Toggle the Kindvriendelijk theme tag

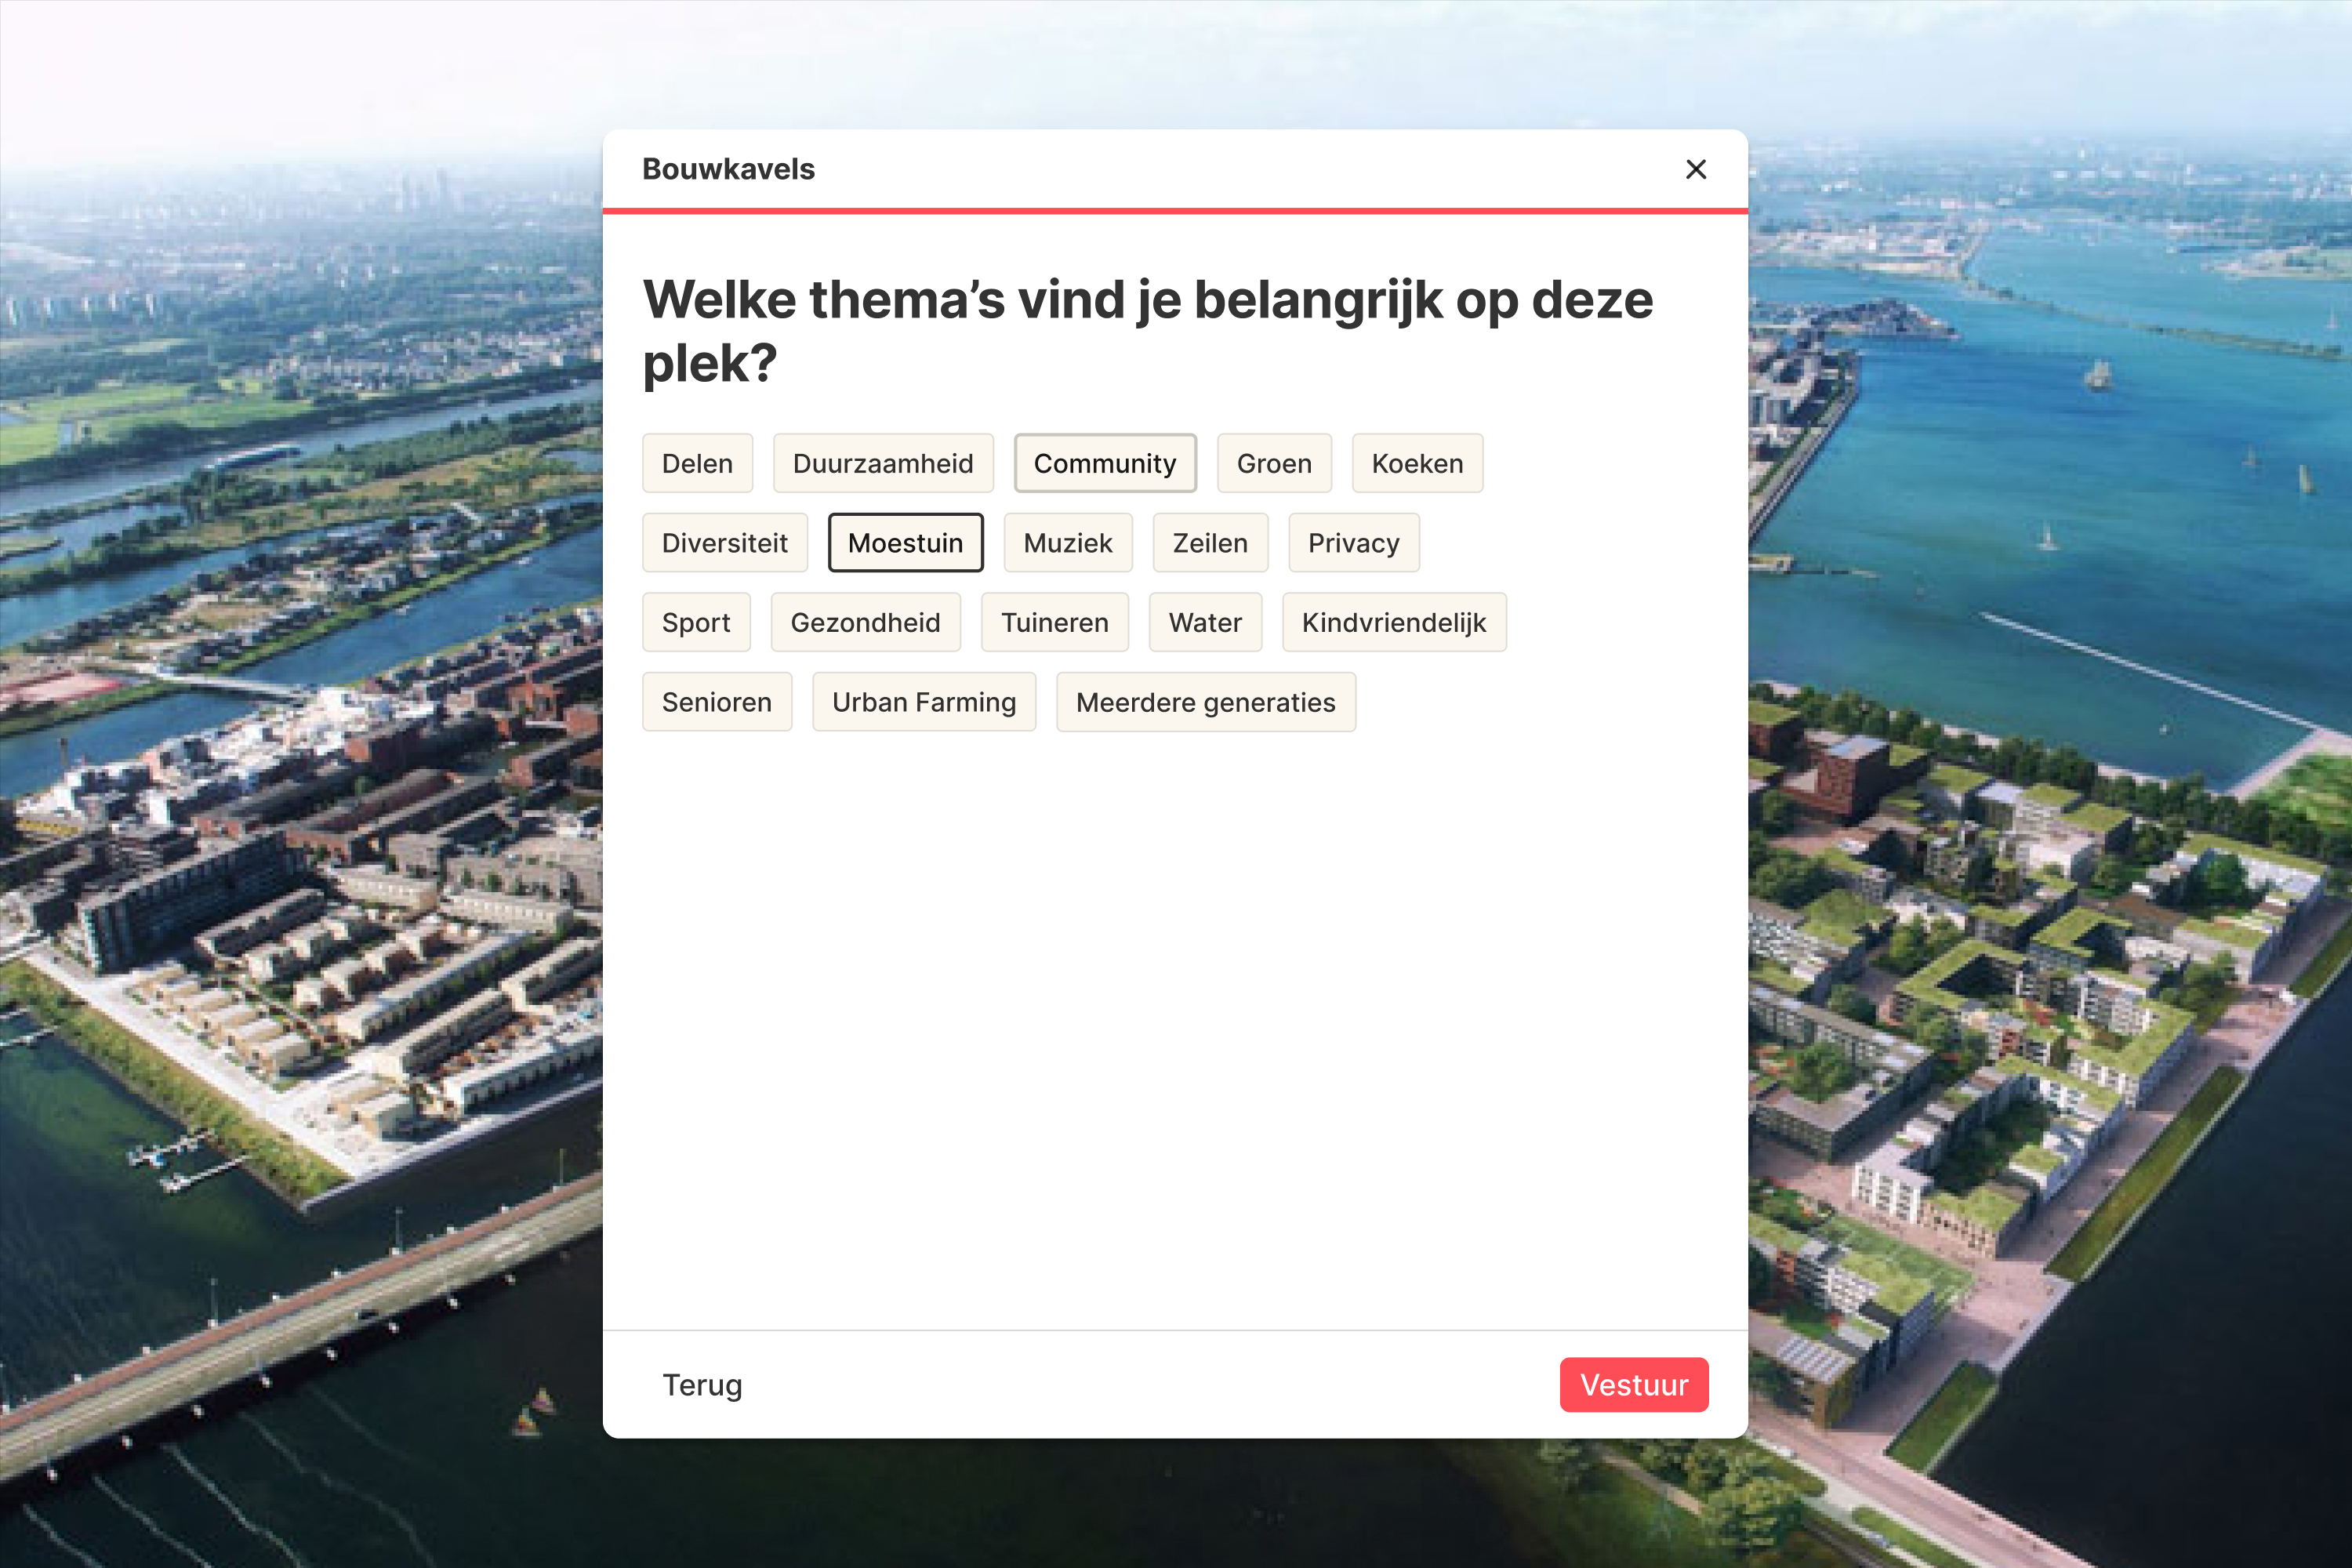pyautogui.click(x=1394, y=622)
